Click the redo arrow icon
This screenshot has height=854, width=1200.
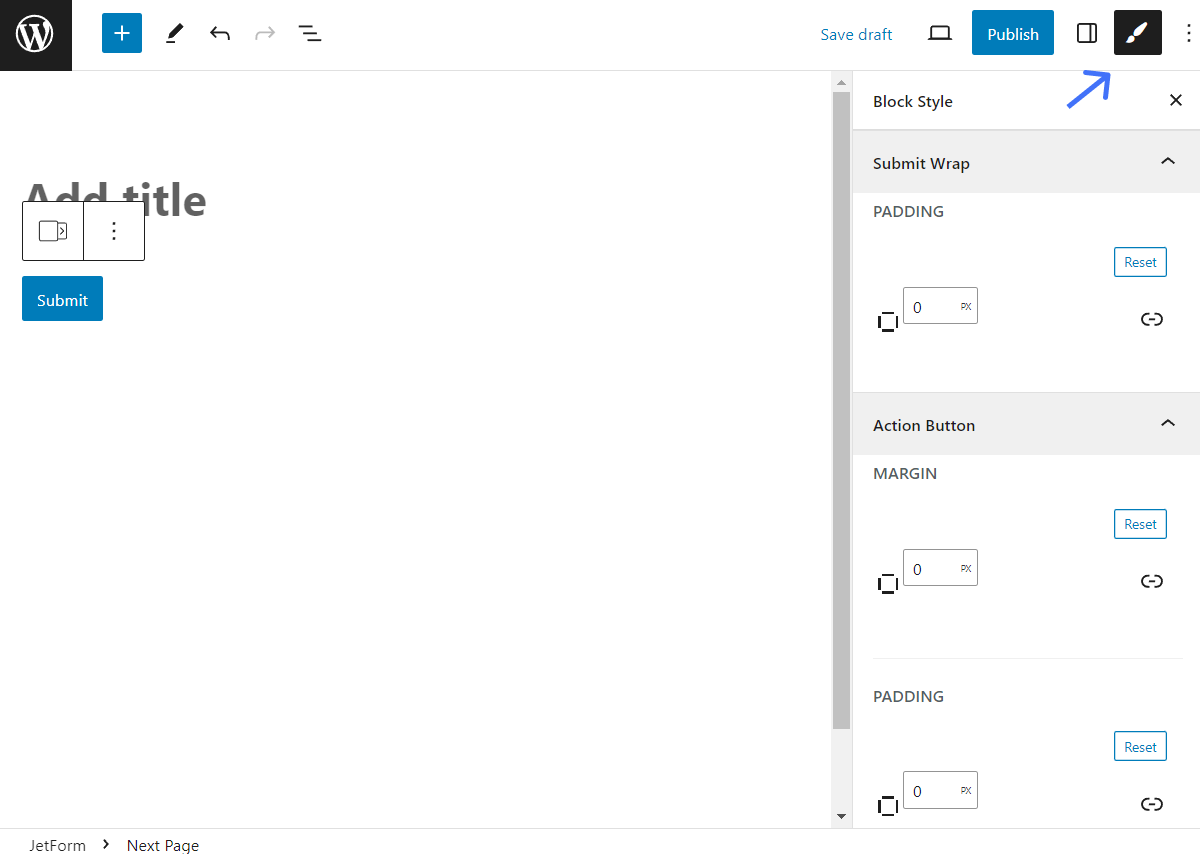click(x=264, y=33)
